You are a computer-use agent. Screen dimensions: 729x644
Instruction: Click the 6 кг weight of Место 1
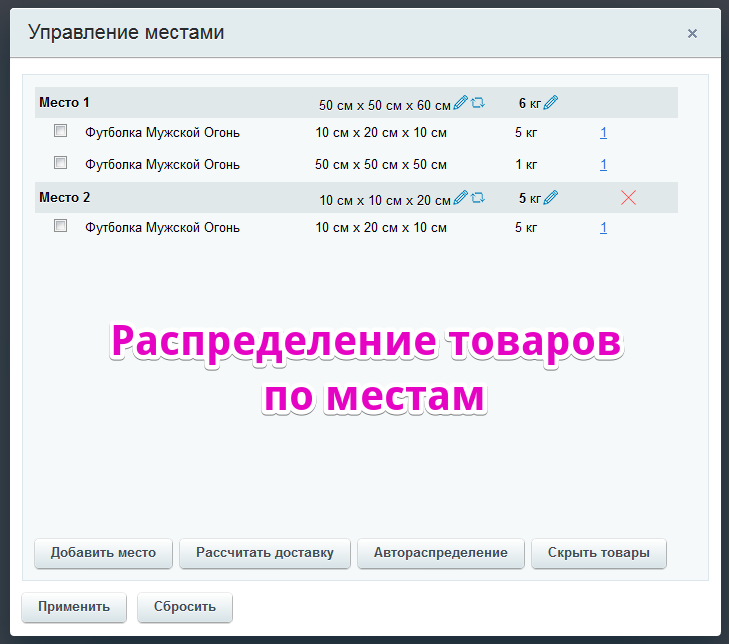click(x=530, y=103)
